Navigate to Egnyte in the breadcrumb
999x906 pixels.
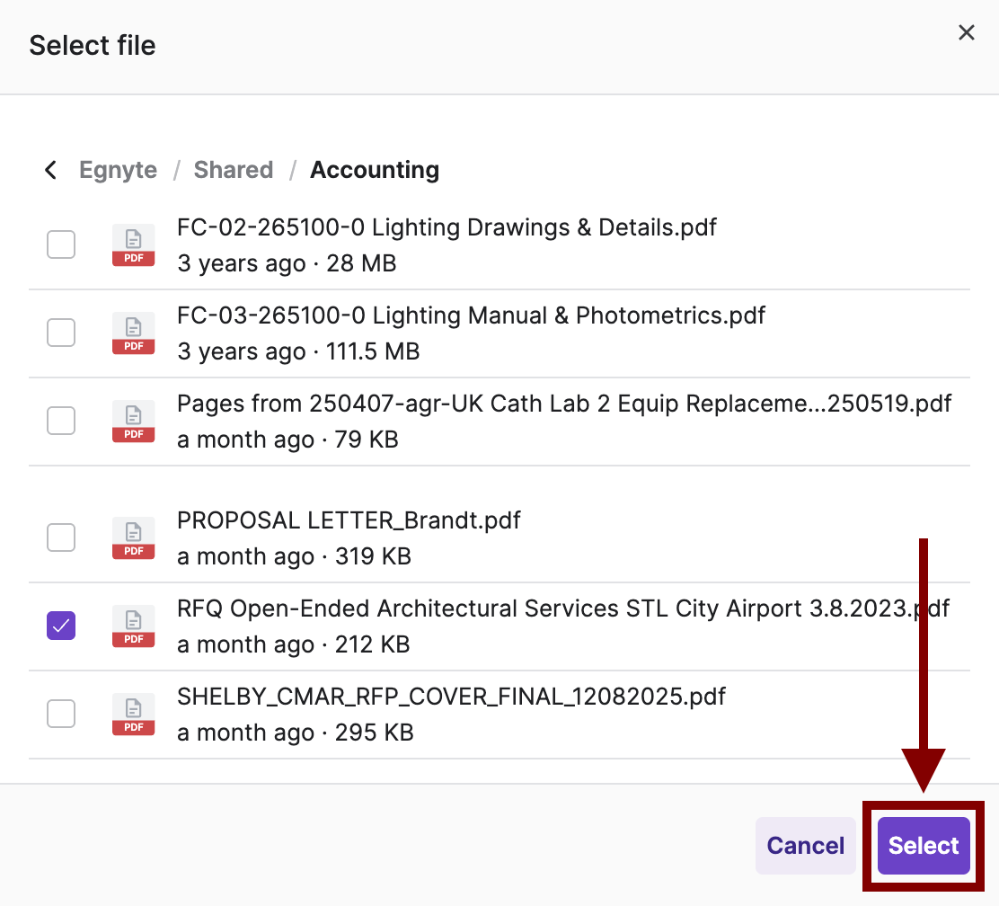[x=118, y=170]
